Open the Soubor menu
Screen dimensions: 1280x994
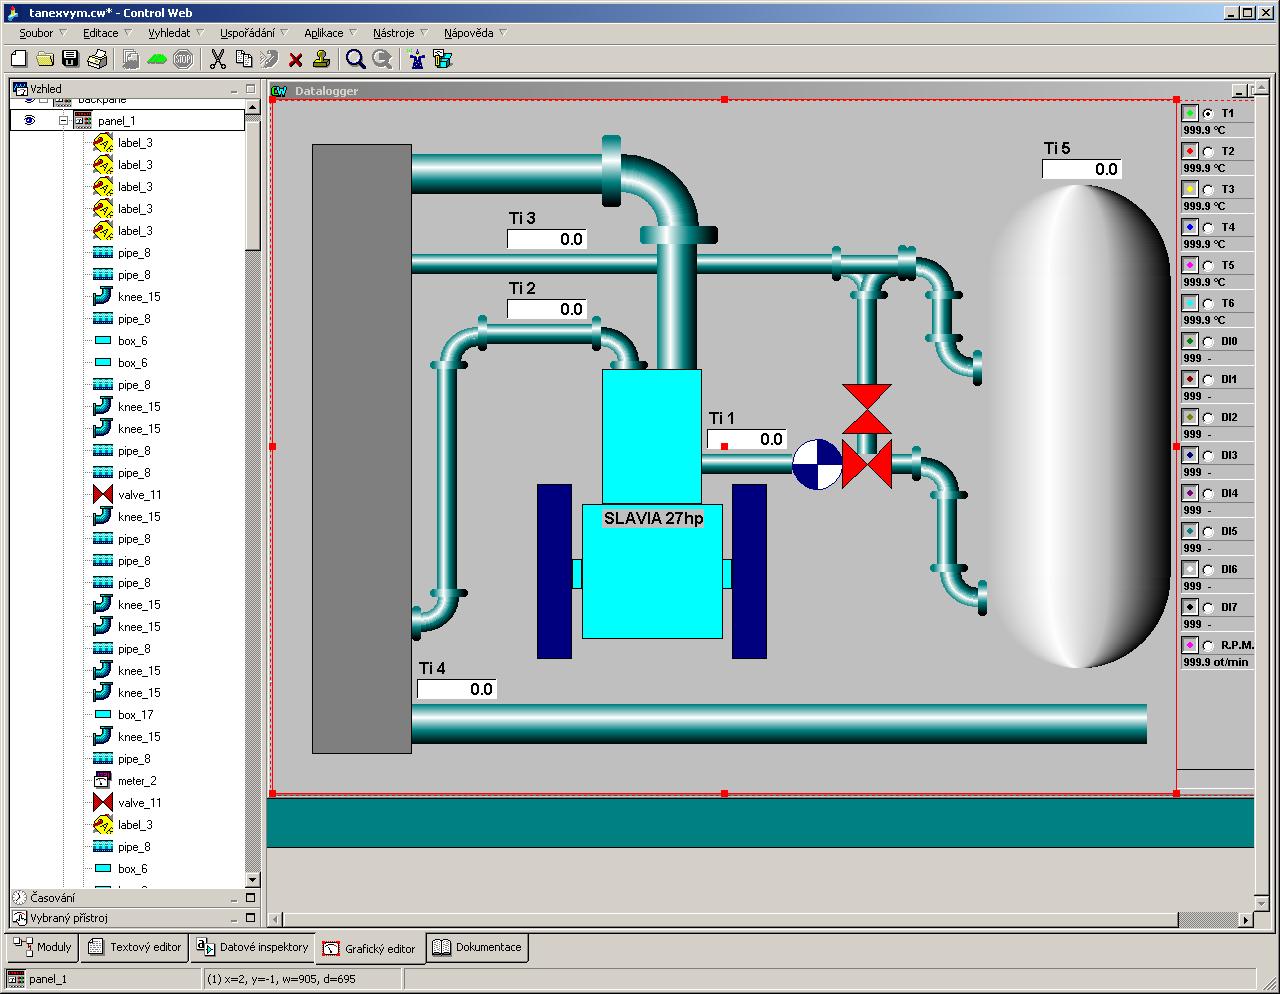coord(36,33)
